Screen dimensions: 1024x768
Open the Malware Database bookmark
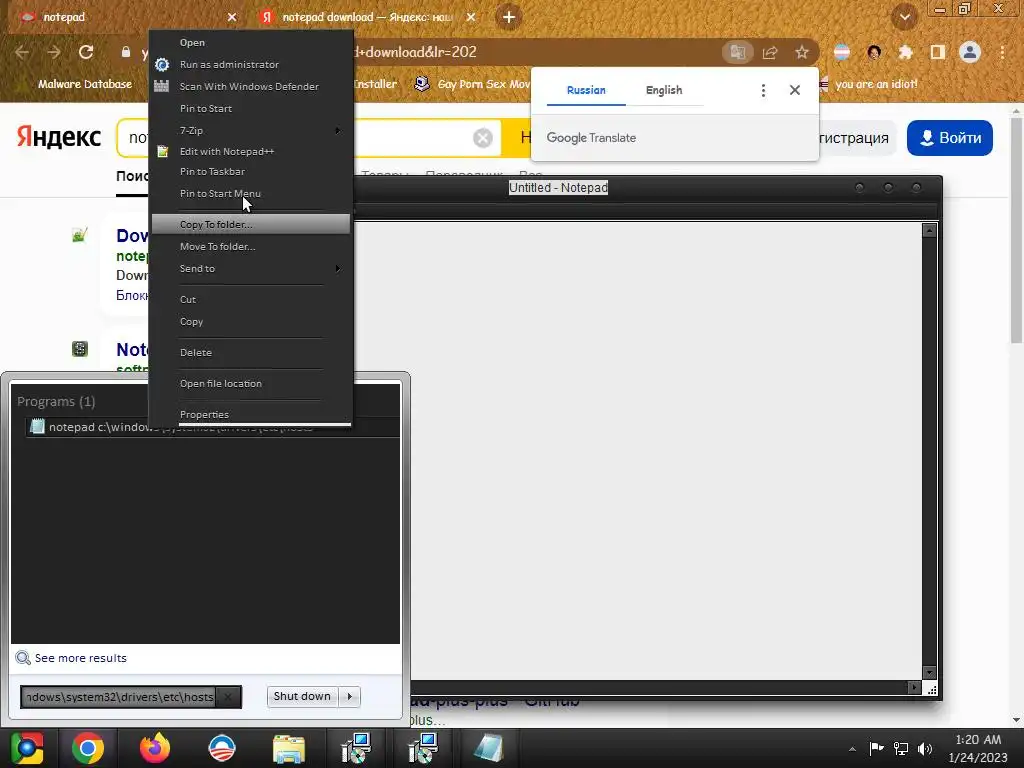tap(85, 84)
